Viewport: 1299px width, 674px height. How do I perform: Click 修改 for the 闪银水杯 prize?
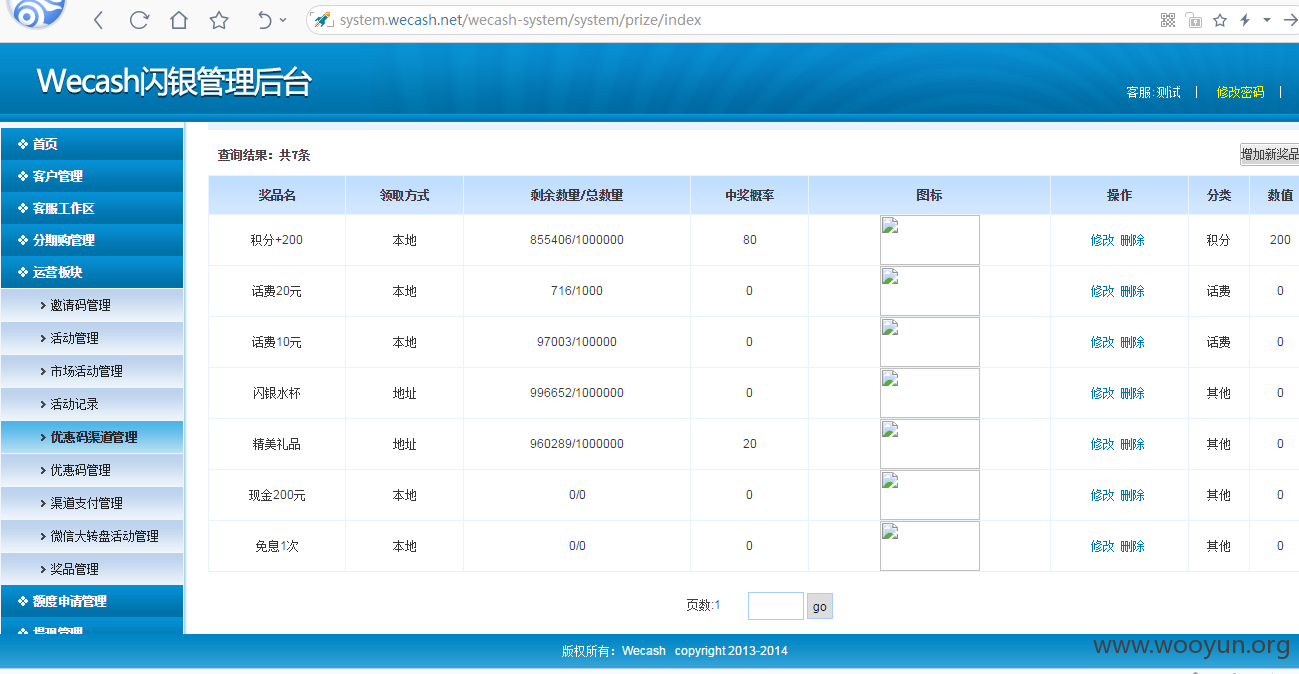(1102, 393)
